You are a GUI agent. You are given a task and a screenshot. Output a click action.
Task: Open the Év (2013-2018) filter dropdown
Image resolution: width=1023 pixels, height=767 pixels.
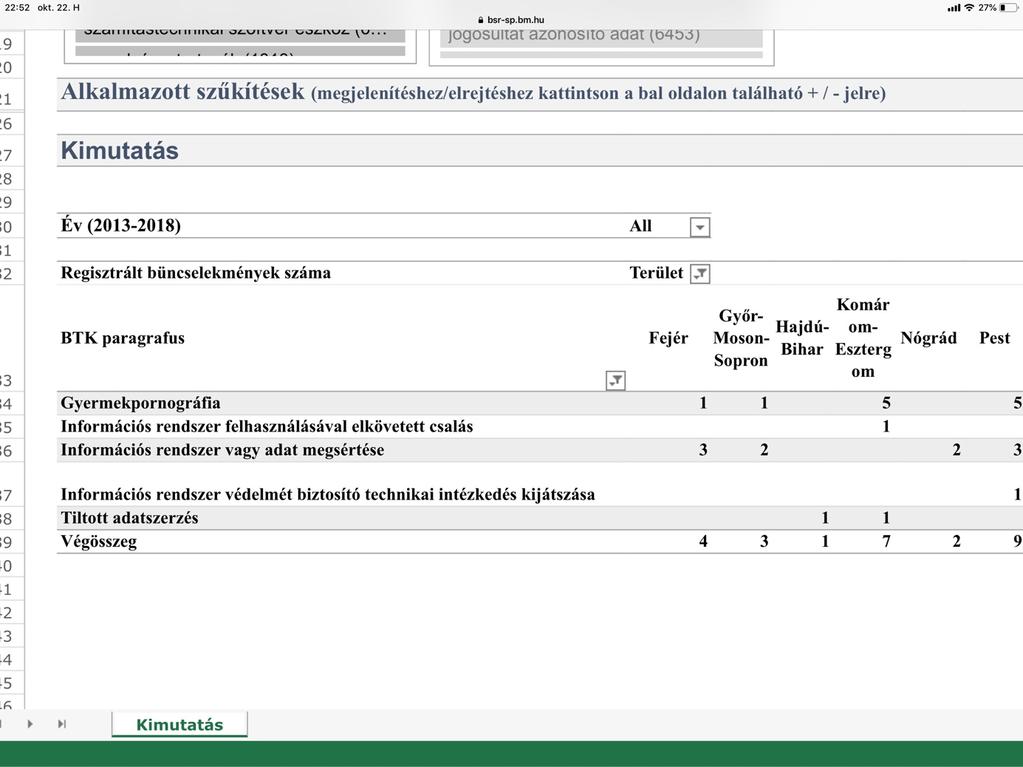[699, 227]
